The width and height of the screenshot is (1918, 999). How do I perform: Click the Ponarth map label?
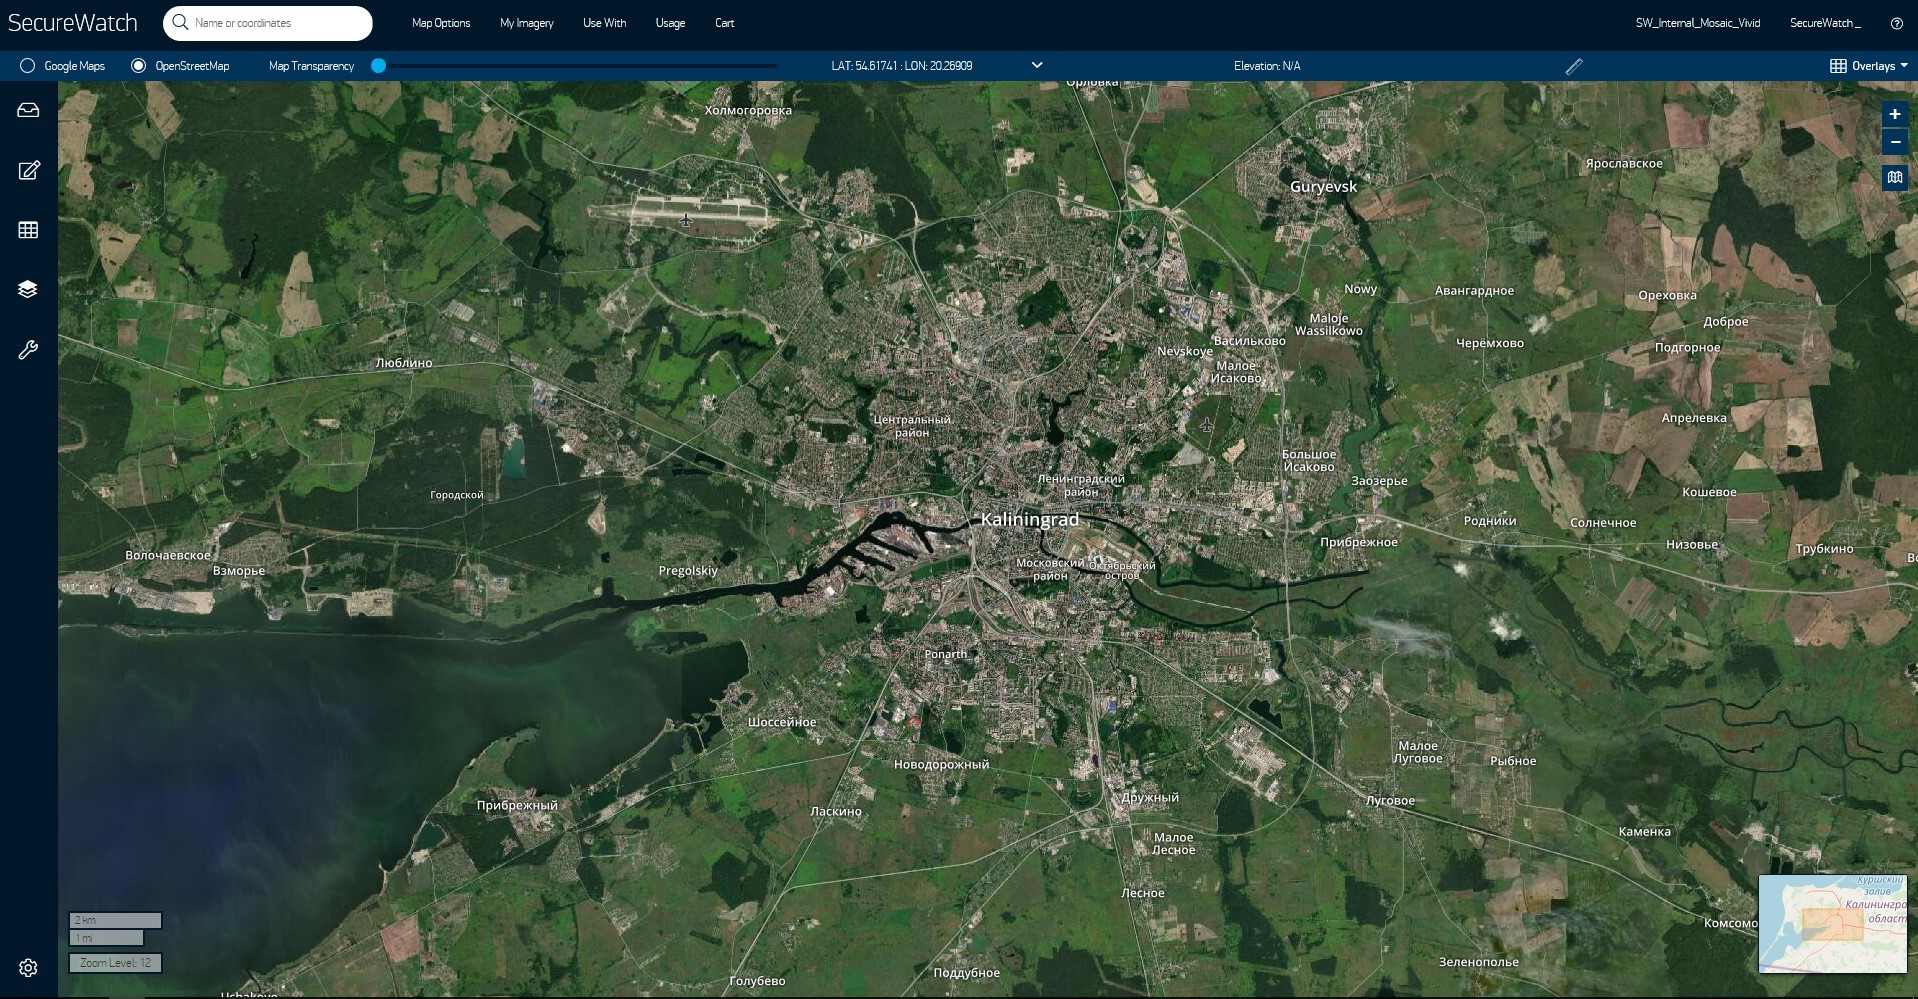946,654
